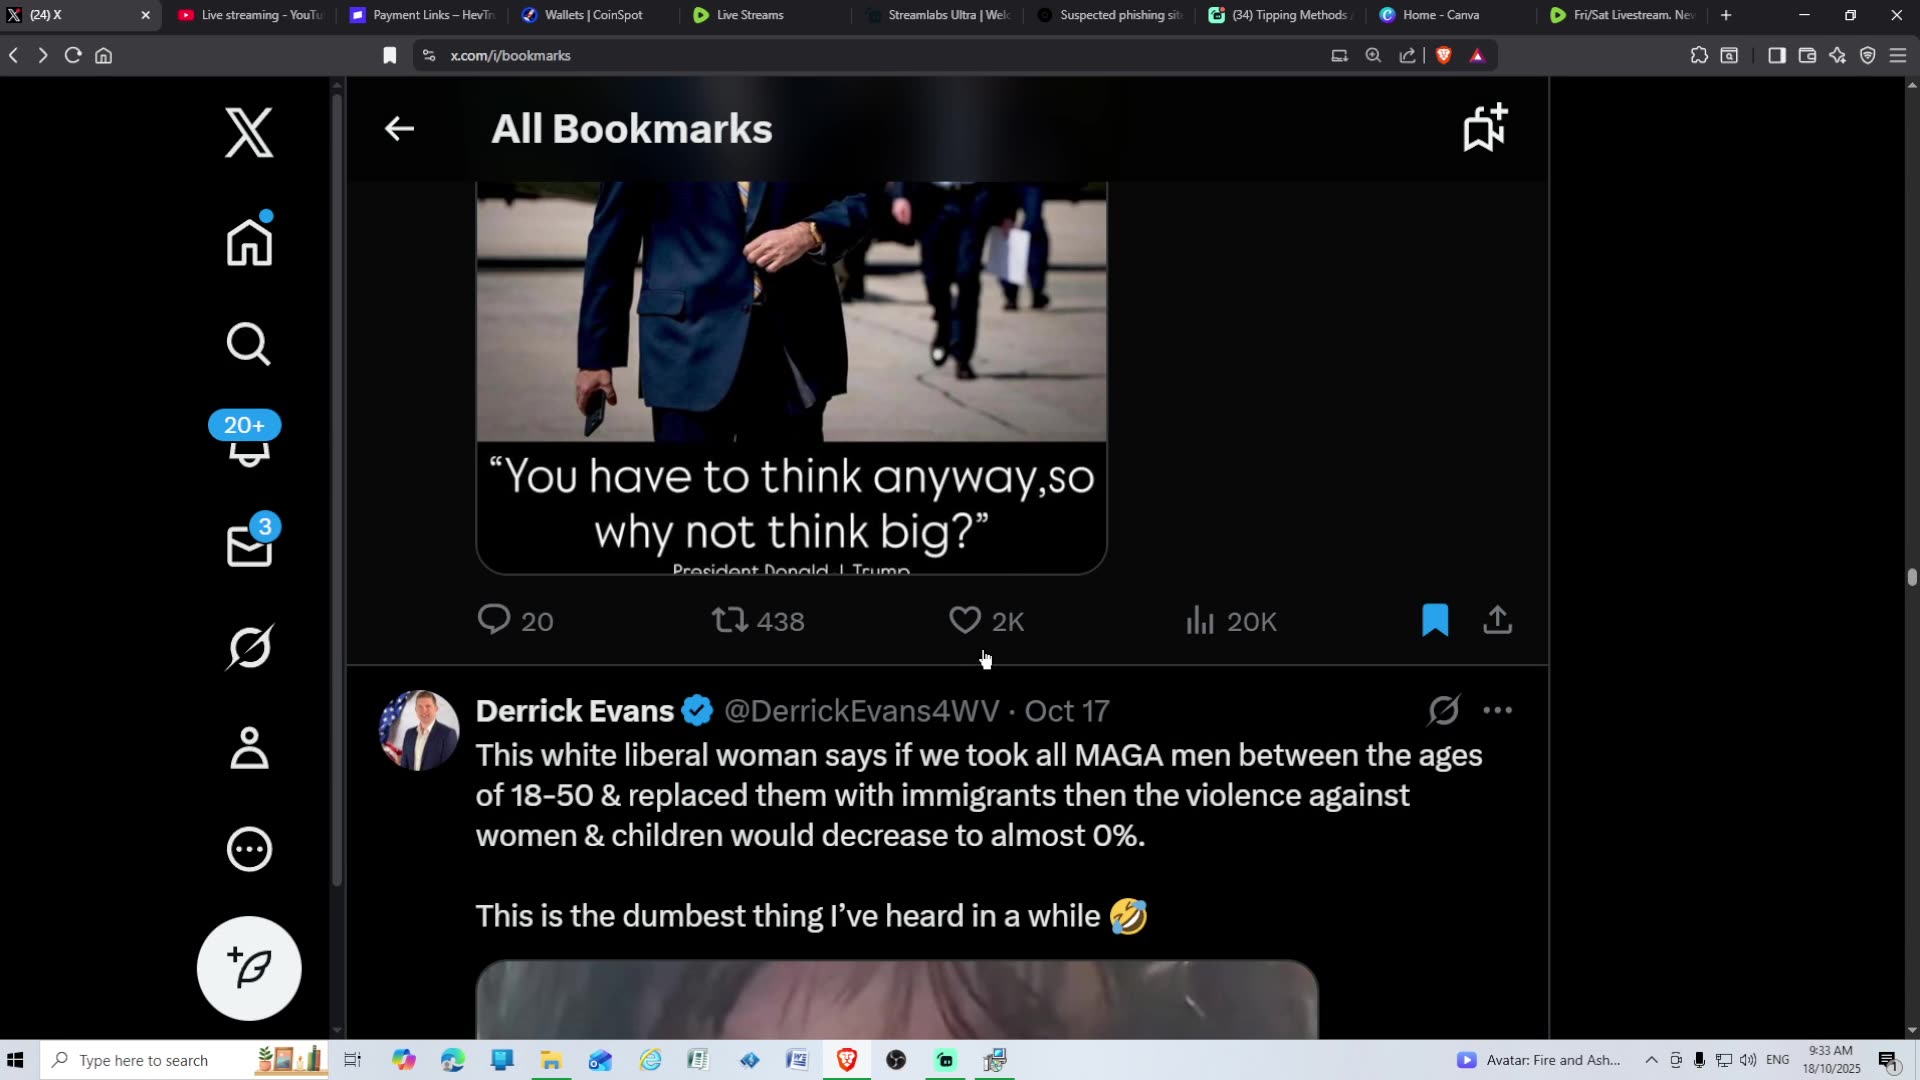
Task: Open Home feed in X sidebar
Action: 249,241
